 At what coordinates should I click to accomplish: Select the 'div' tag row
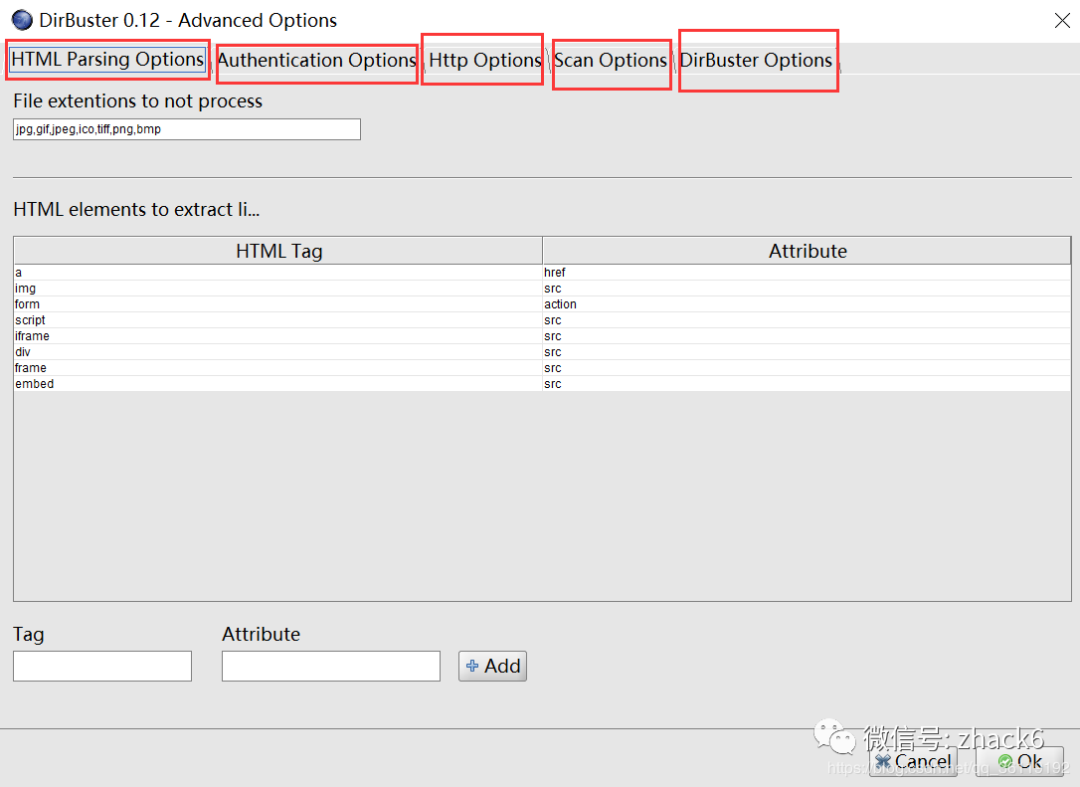point(542,352)
